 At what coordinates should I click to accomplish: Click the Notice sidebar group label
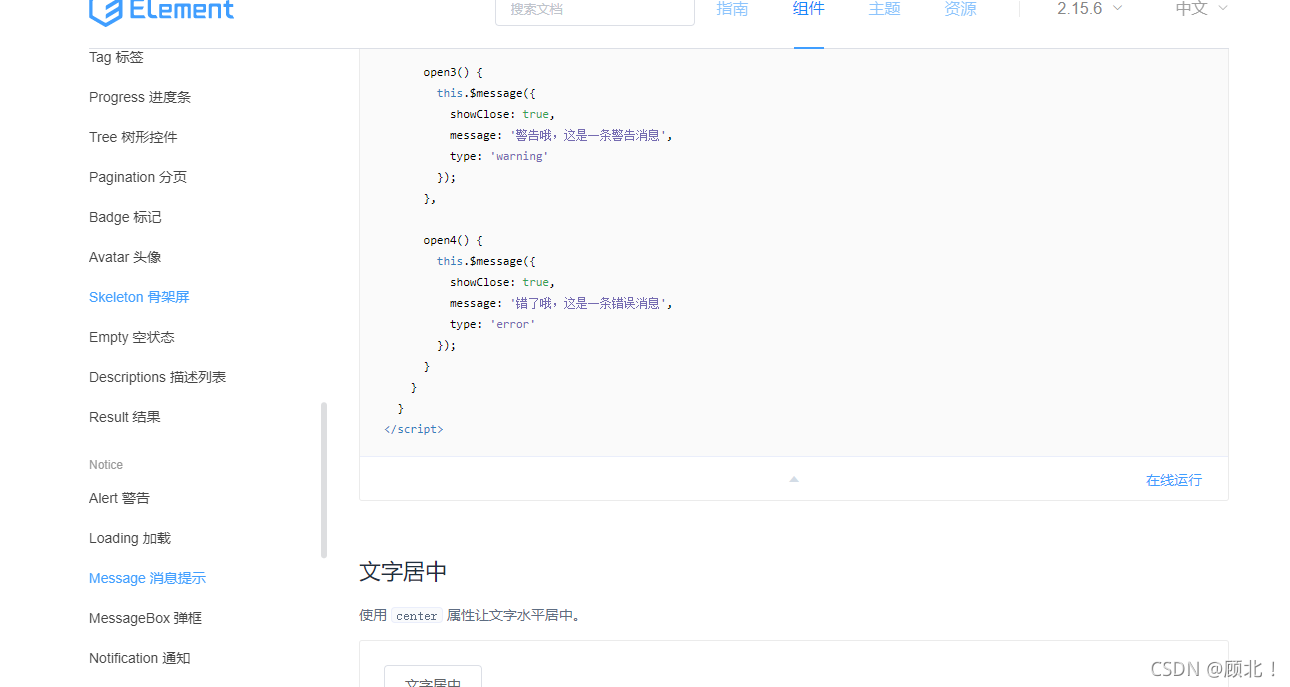(x=106, y=465)
